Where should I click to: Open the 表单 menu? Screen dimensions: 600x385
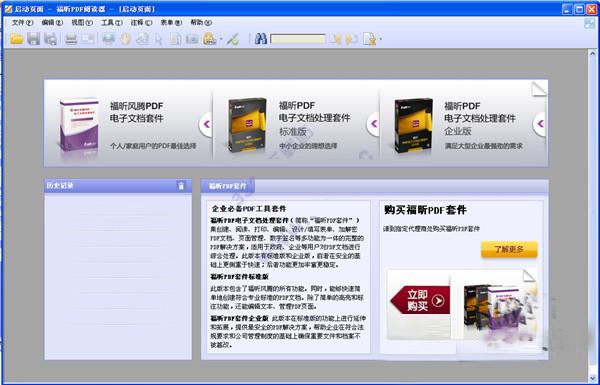click(x=171, y=23)
